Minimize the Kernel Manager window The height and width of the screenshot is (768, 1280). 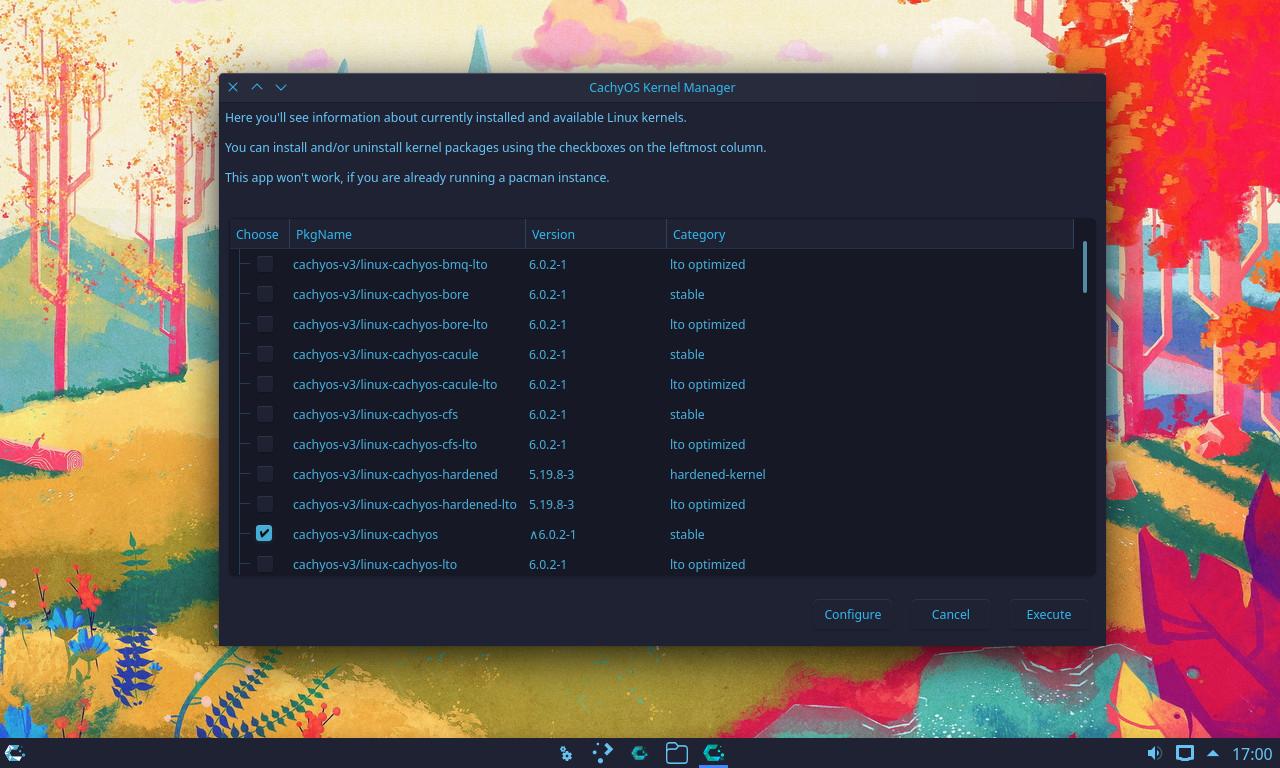click(281, 87)
